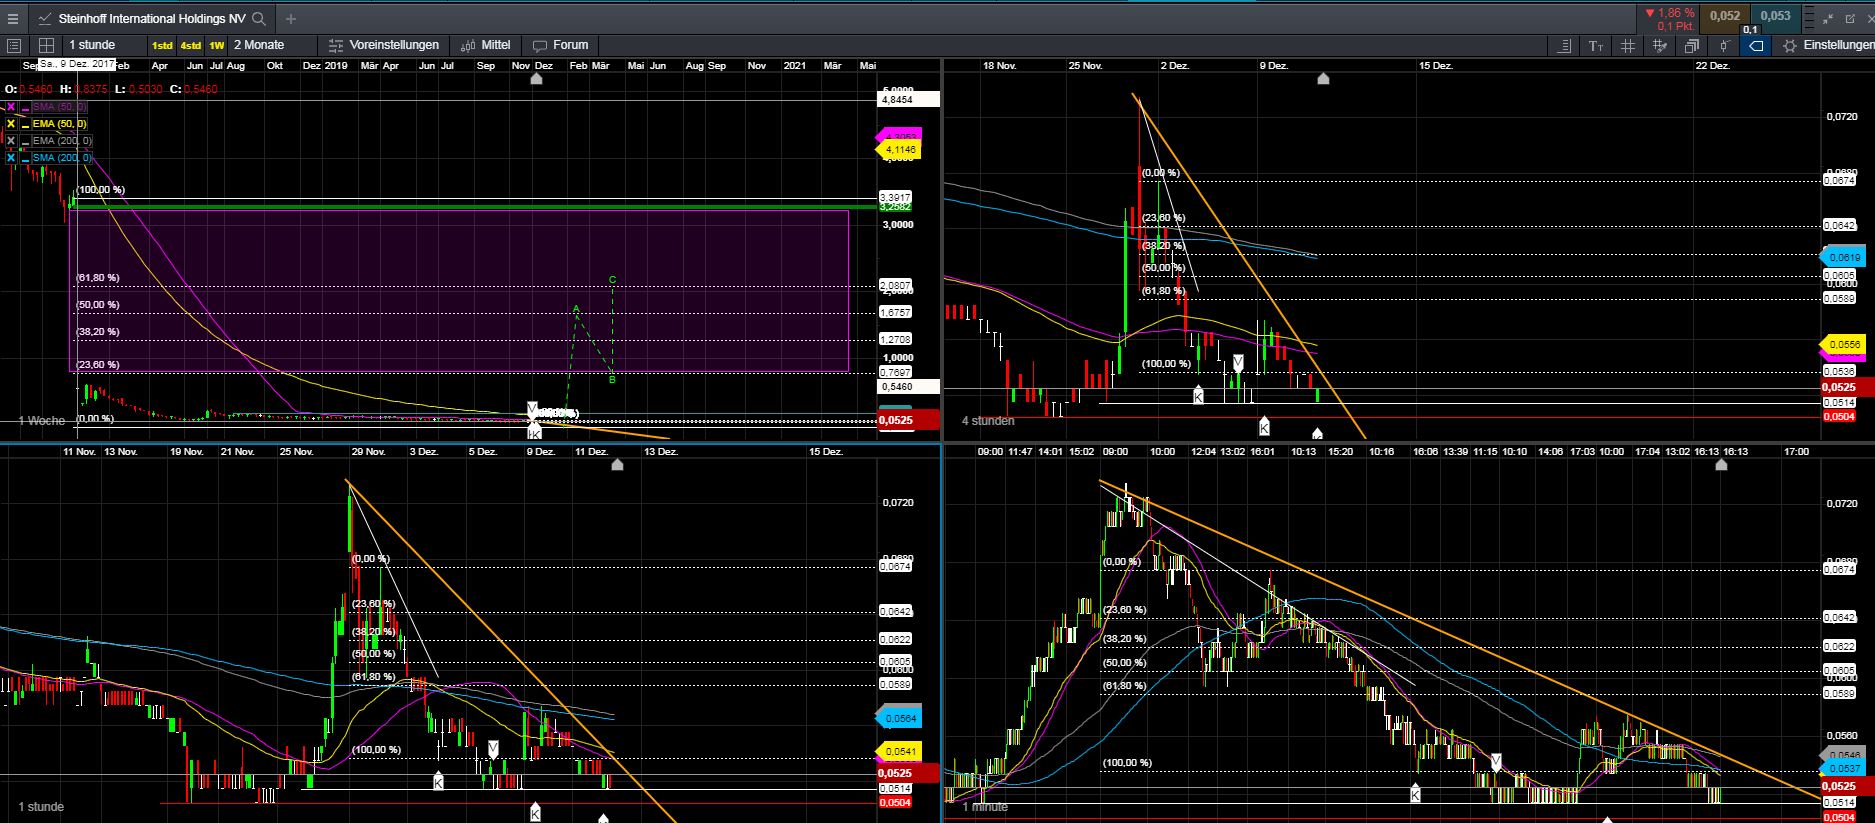Search for another instrument with magnifier

coord(259,18)
